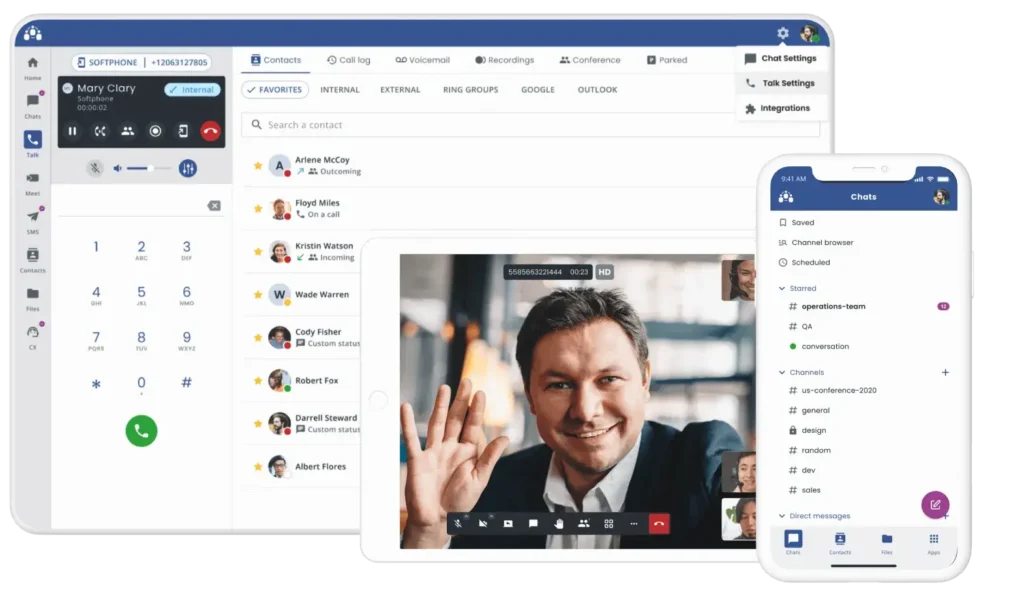Click the raise hand icon in video call
1024x605 pixels.
(x=558, y=523)
